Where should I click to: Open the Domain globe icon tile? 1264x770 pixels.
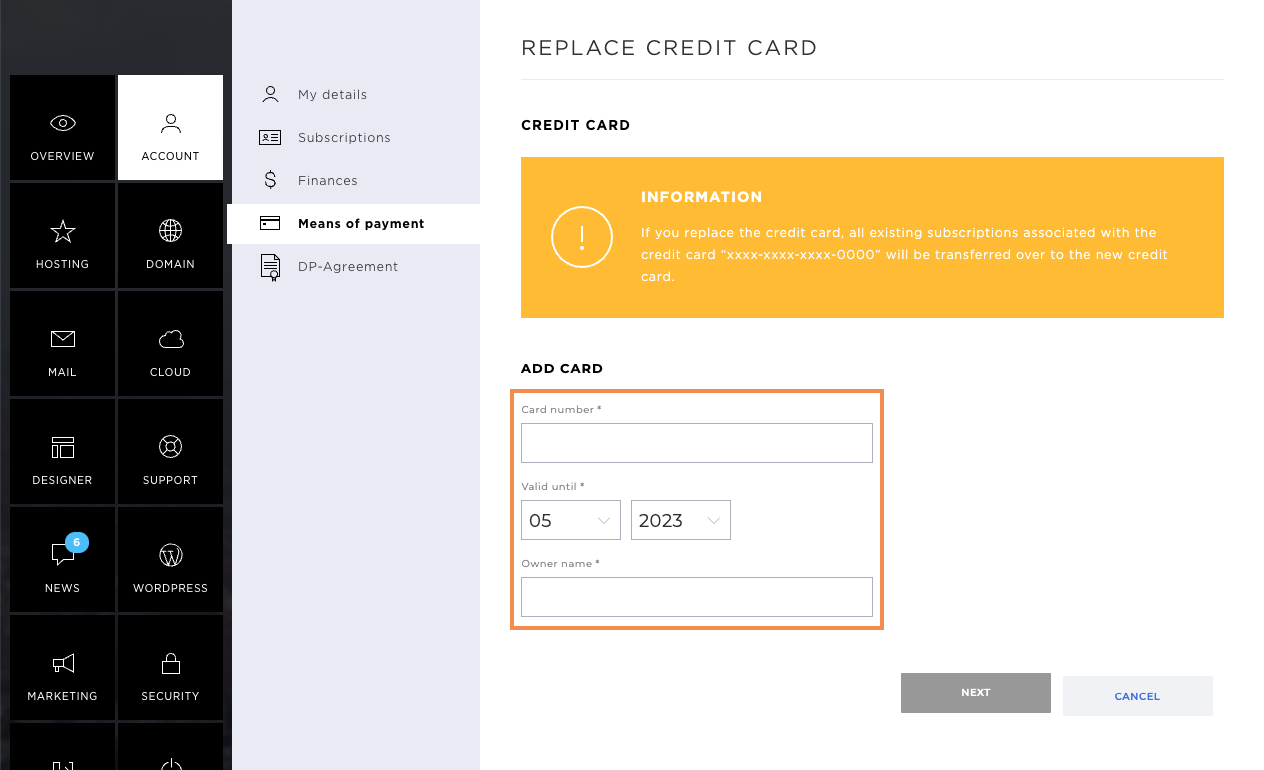(x=170, y=236)
